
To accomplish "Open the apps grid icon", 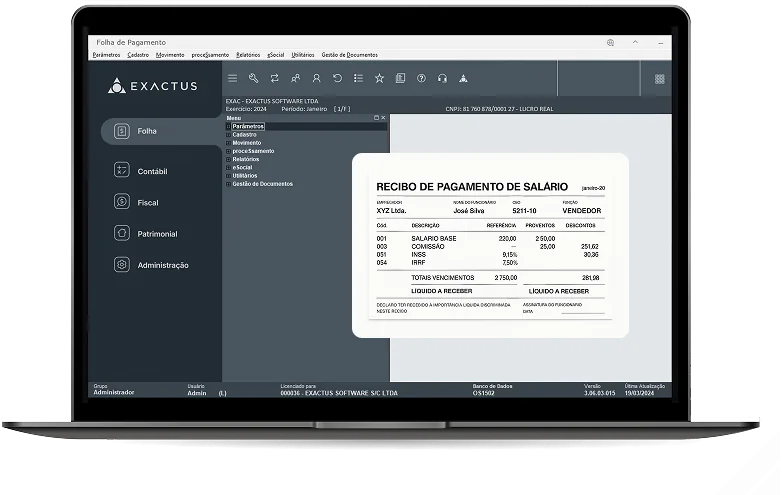I will click(x=659, y=79).
